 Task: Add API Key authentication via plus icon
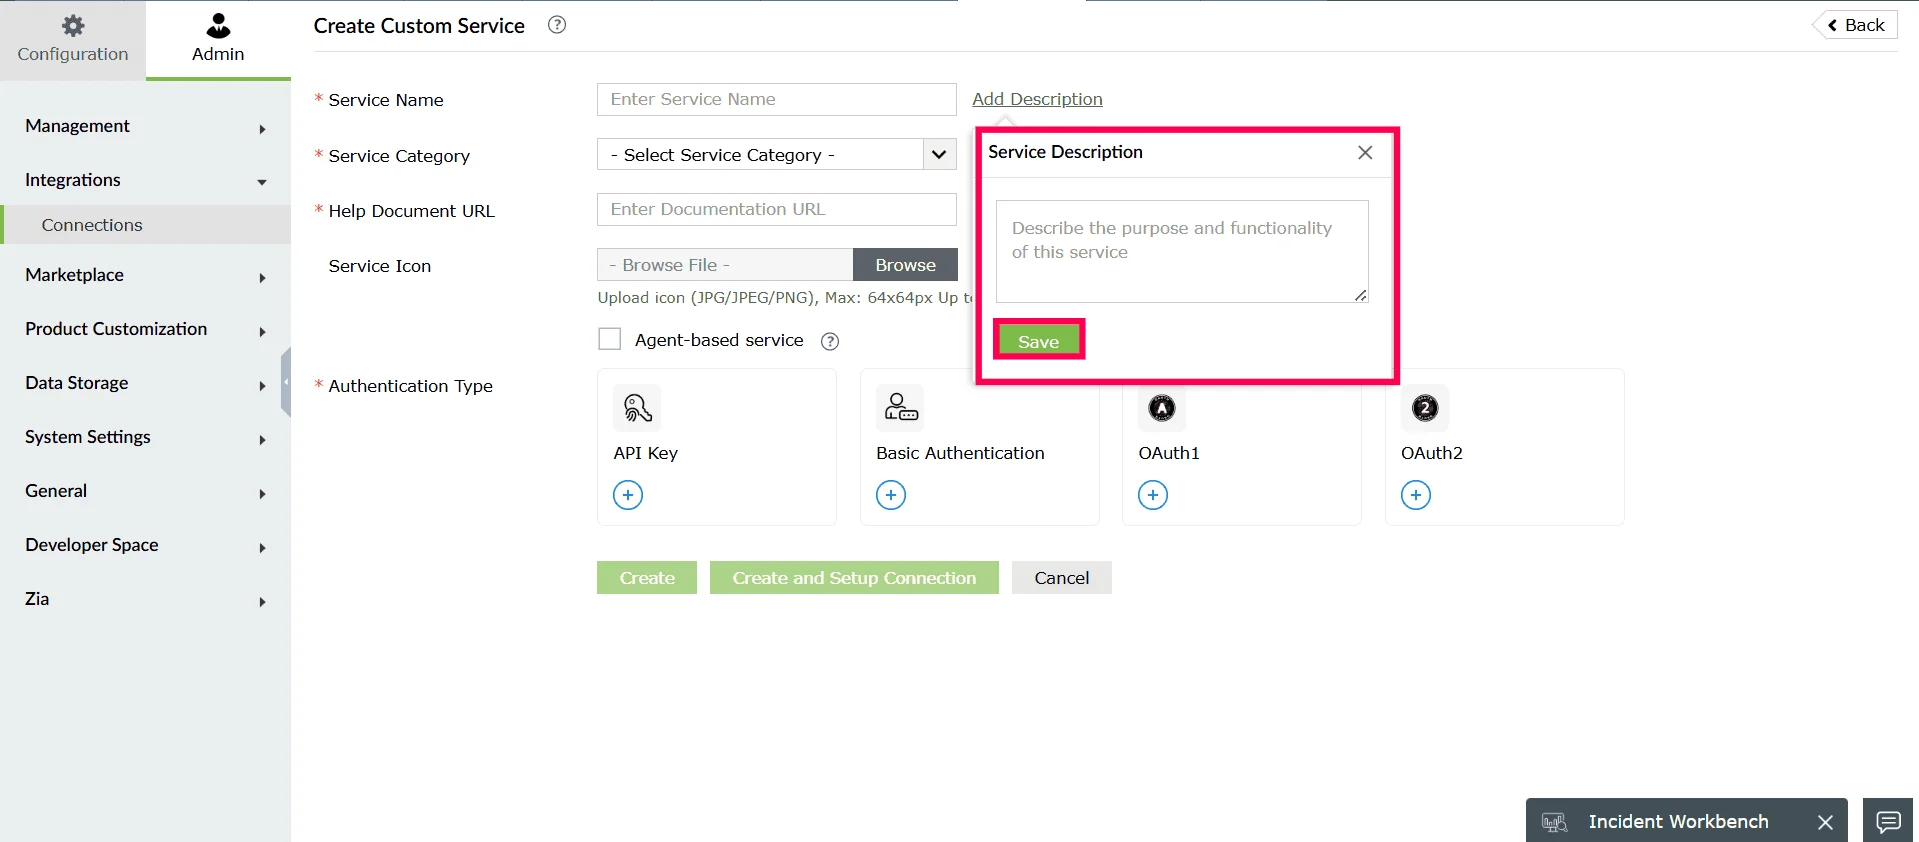[628, 495]
